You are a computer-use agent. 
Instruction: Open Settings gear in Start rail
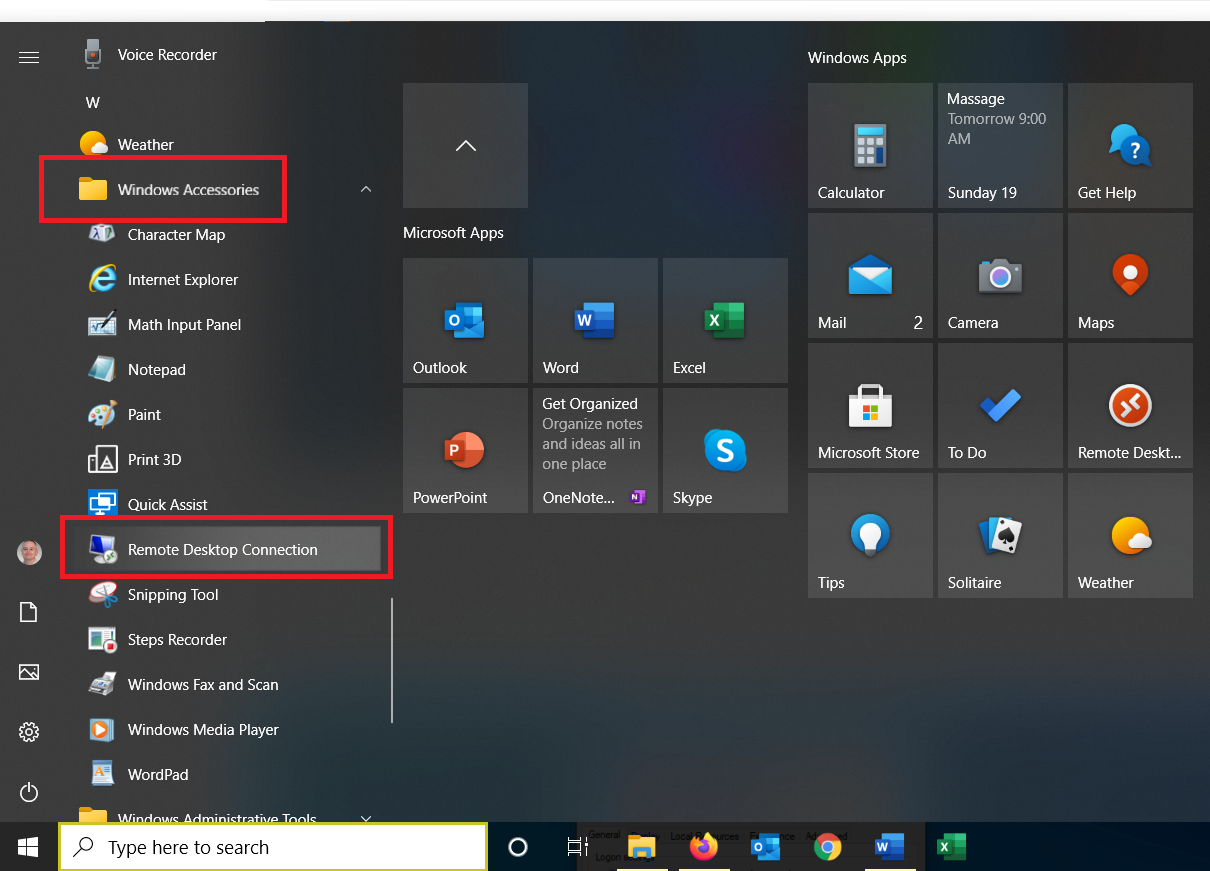click(x=29, y=733)
